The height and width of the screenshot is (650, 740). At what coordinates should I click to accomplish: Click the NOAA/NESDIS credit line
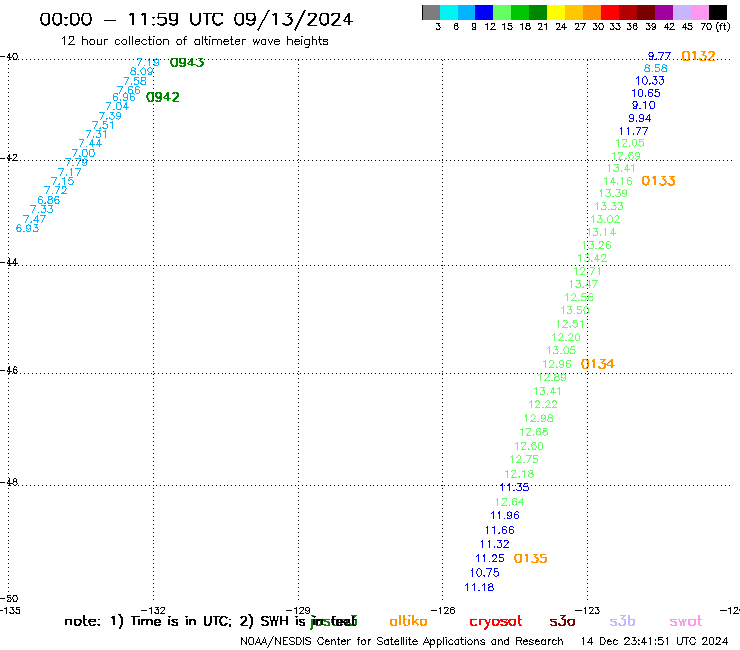pos(402,642)
